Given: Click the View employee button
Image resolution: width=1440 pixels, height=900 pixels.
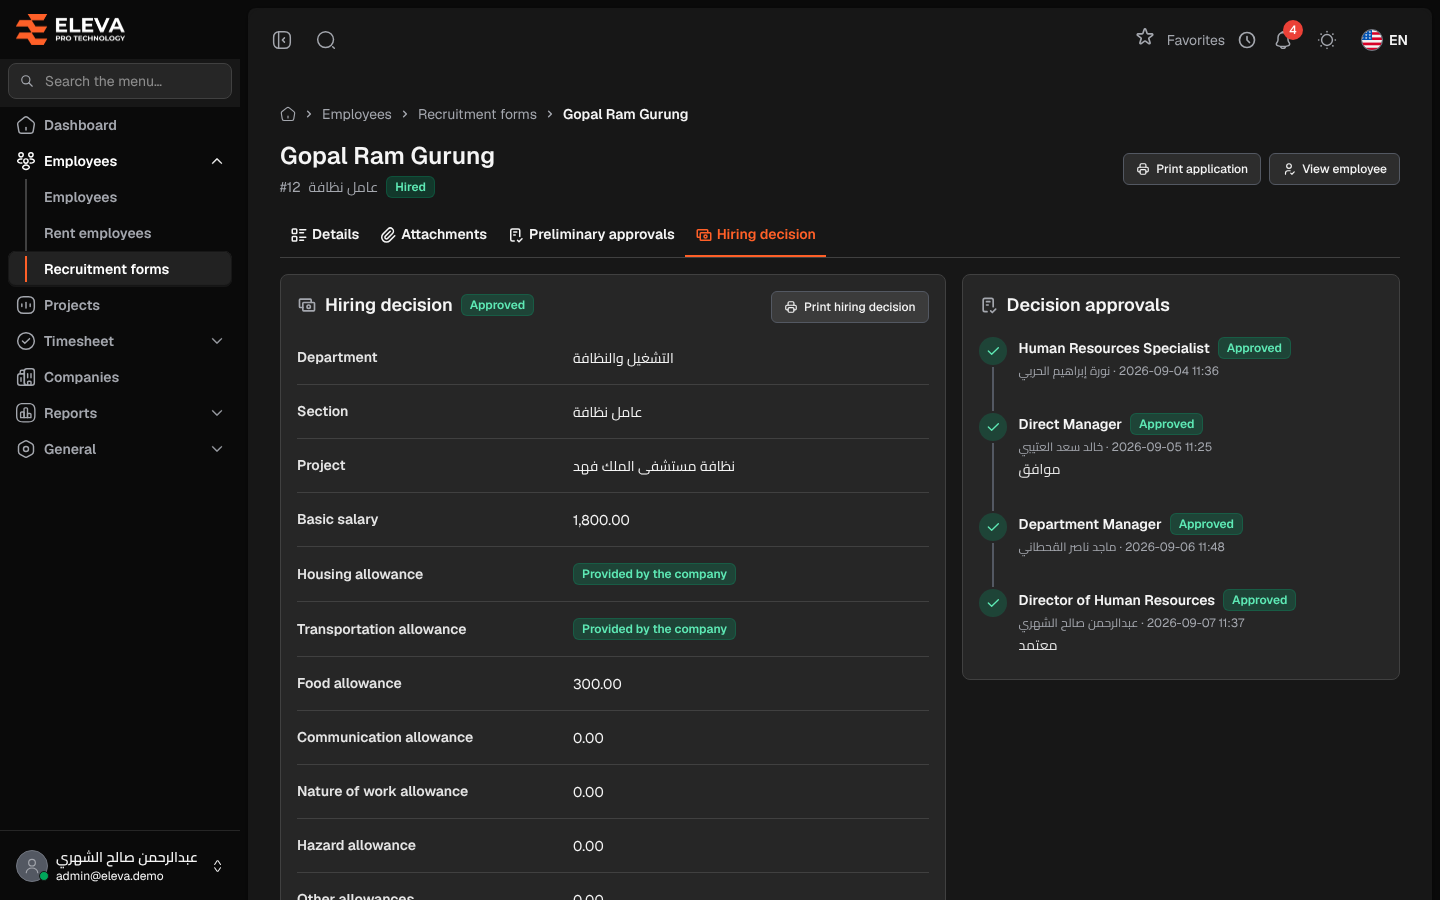Looking at the screenshot, I should [1334, 169].
